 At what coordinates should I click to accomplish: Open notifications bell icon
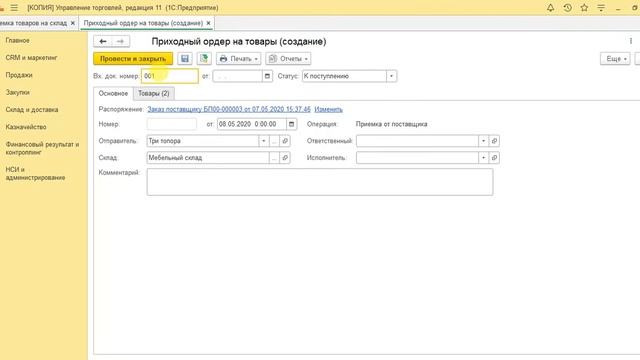coord(550,8)
